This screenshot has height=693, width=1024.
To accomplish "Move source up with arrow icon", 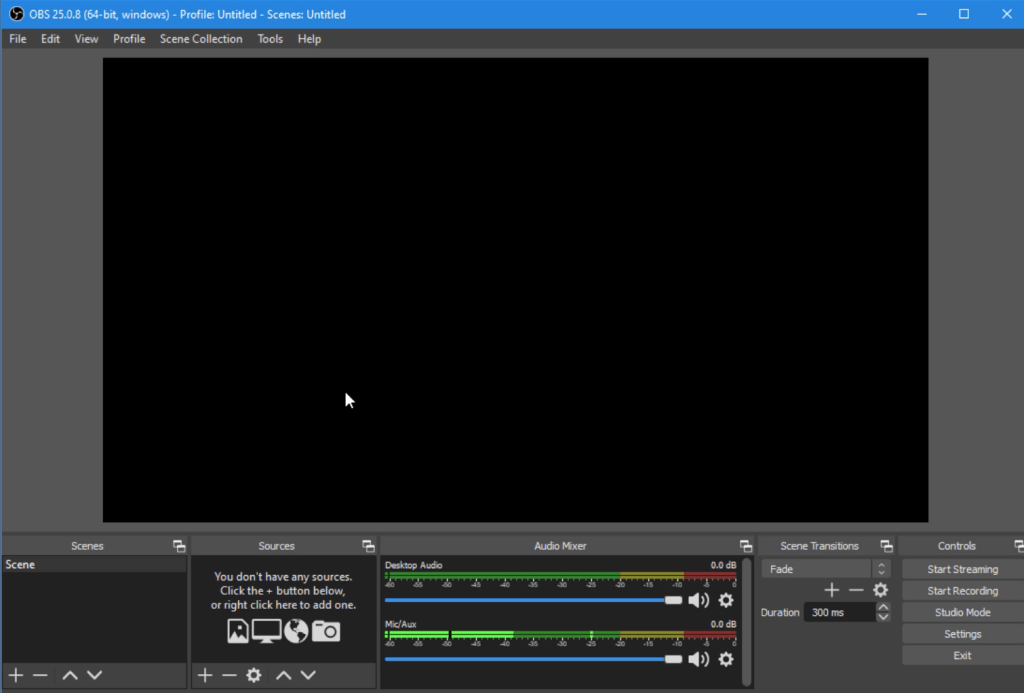I will [283, 675].
